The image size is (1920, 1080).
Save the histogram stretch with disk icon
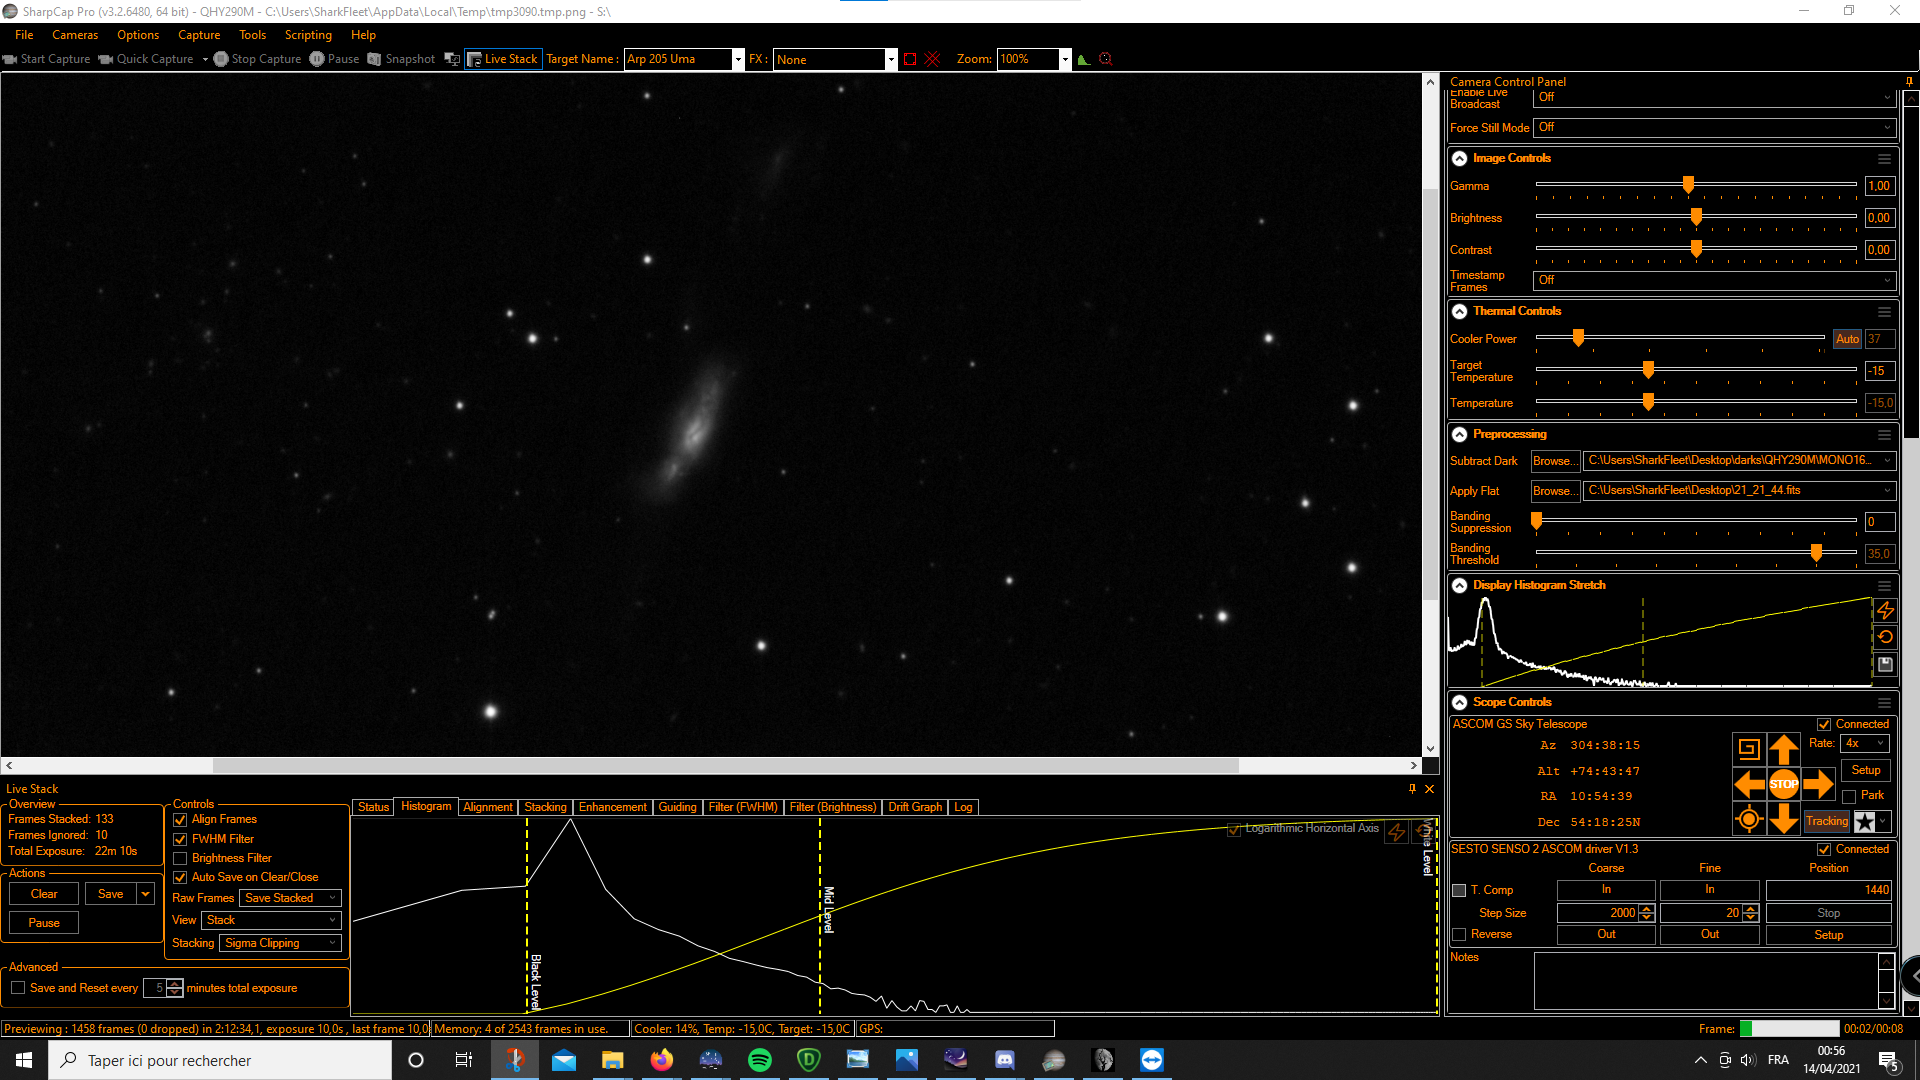coord(1885,664)
